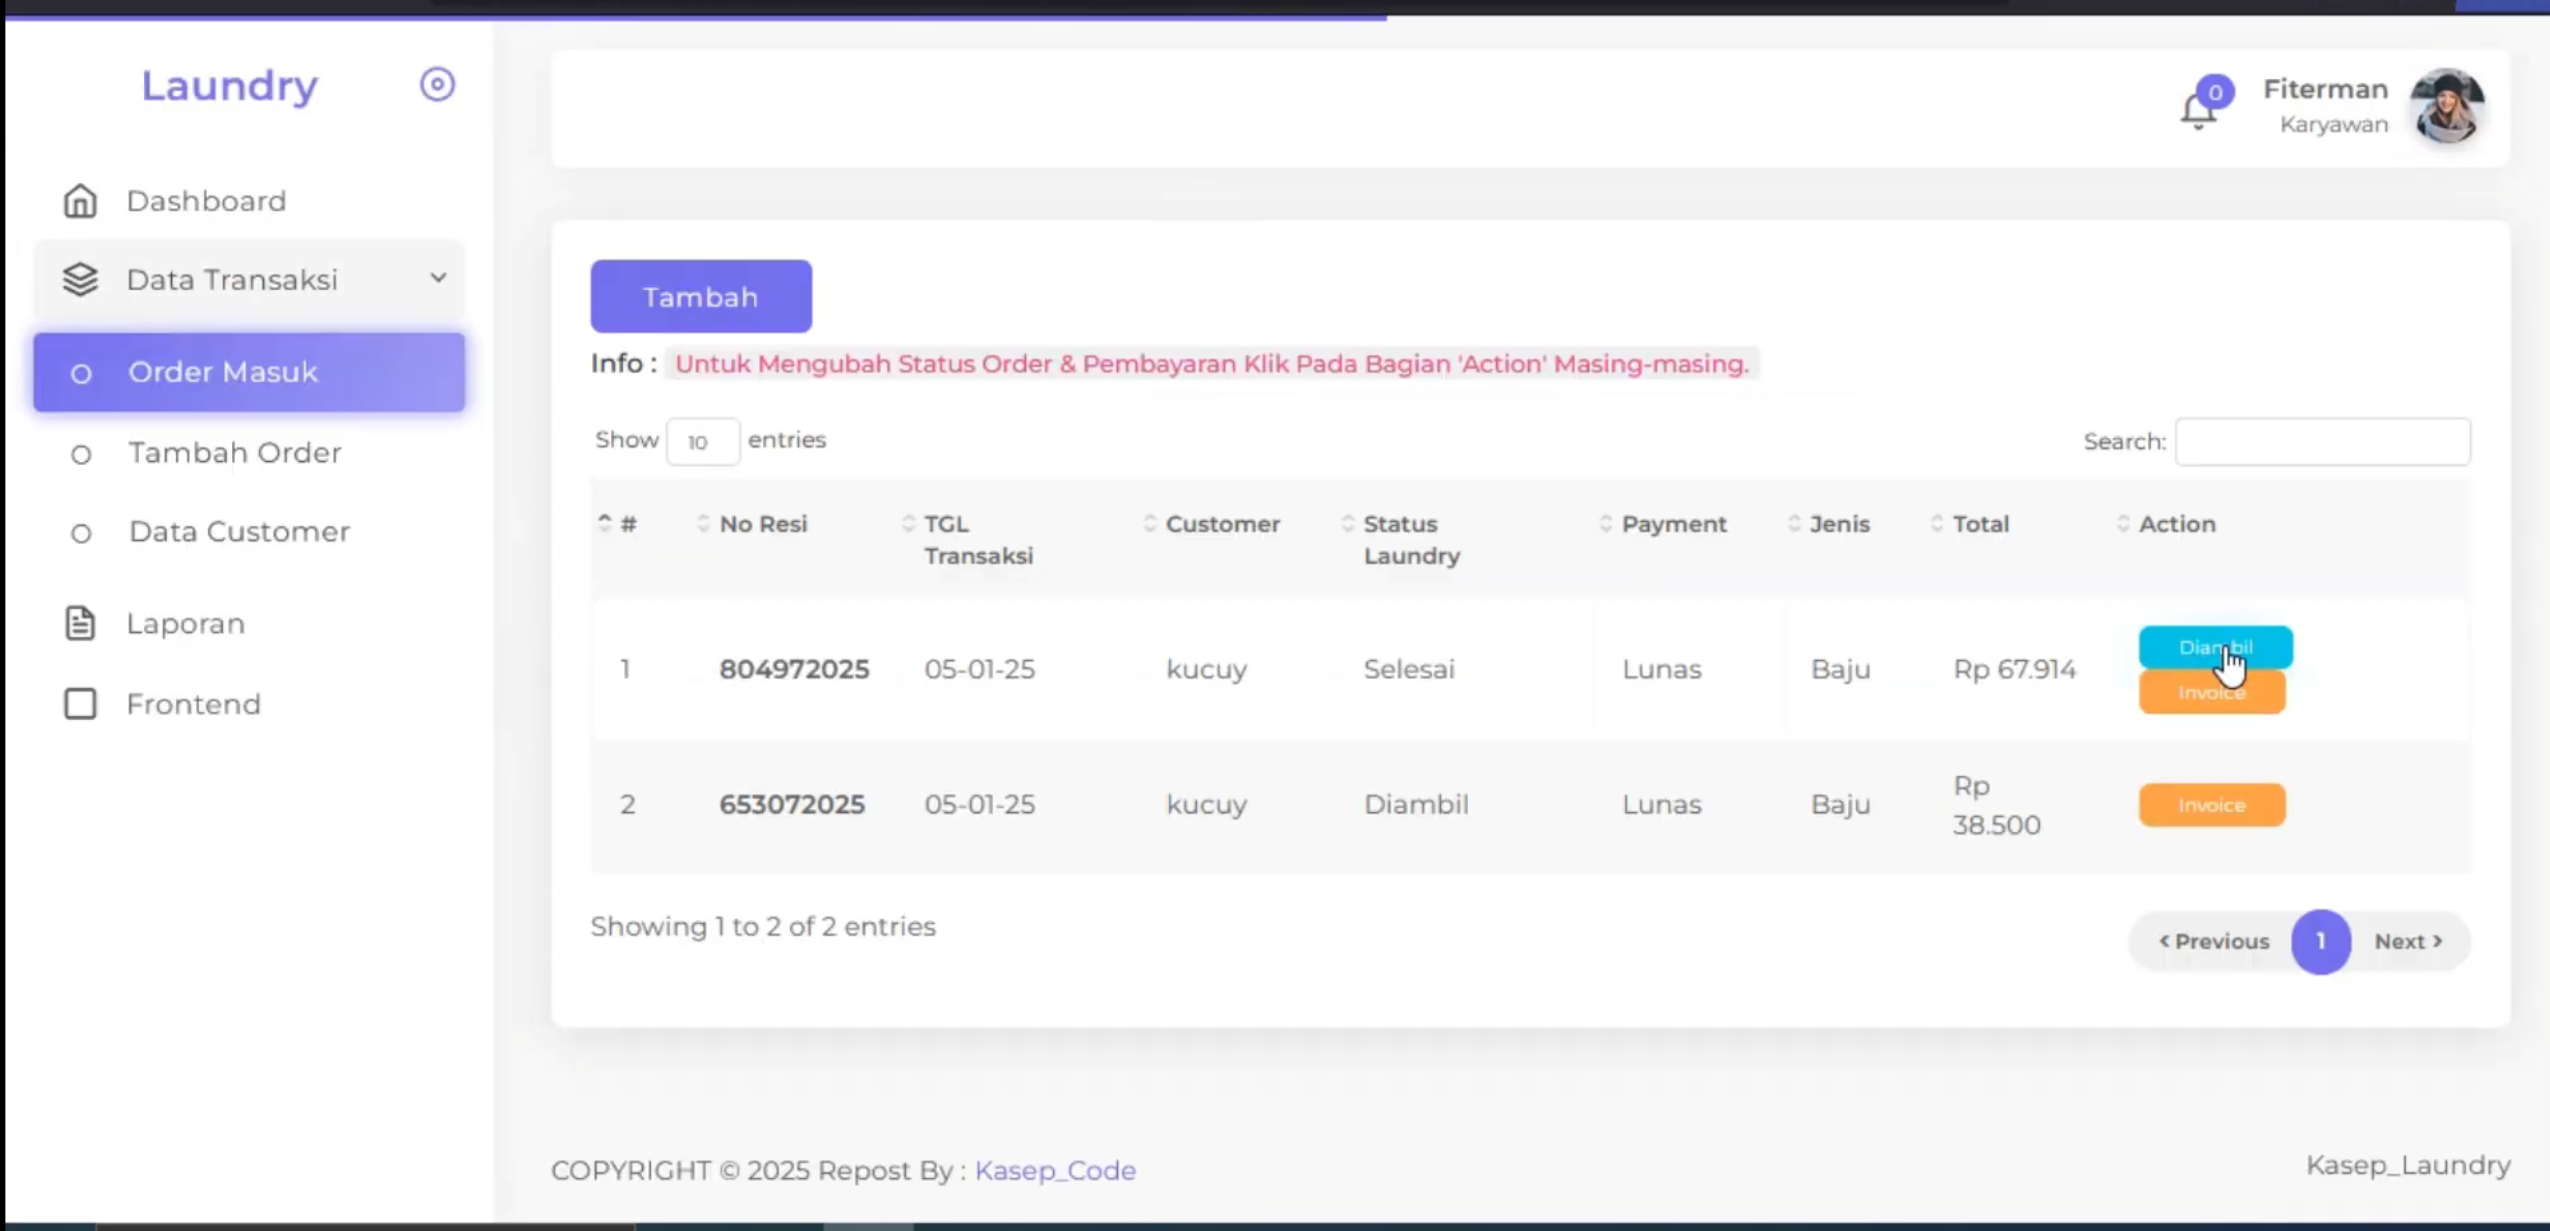Click the Previous pagination button
This screenshot has width=2550, height=1231.
[x=2213, y=941]
